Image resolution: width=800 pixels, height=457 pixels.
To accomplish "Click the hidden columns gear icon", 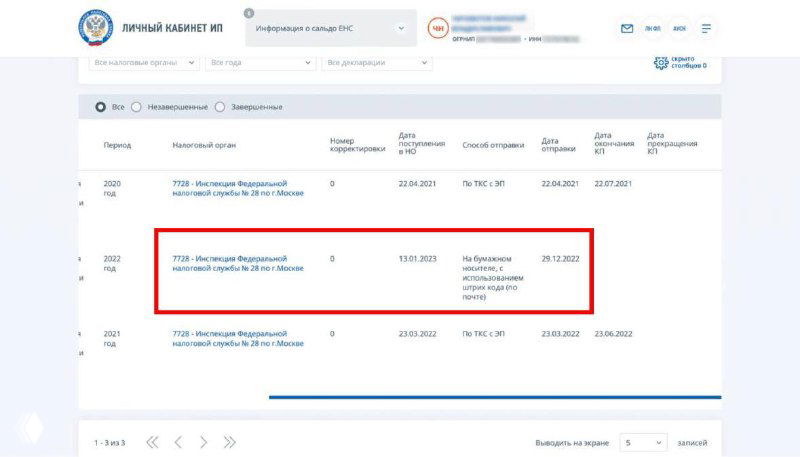I will (660, 62).
